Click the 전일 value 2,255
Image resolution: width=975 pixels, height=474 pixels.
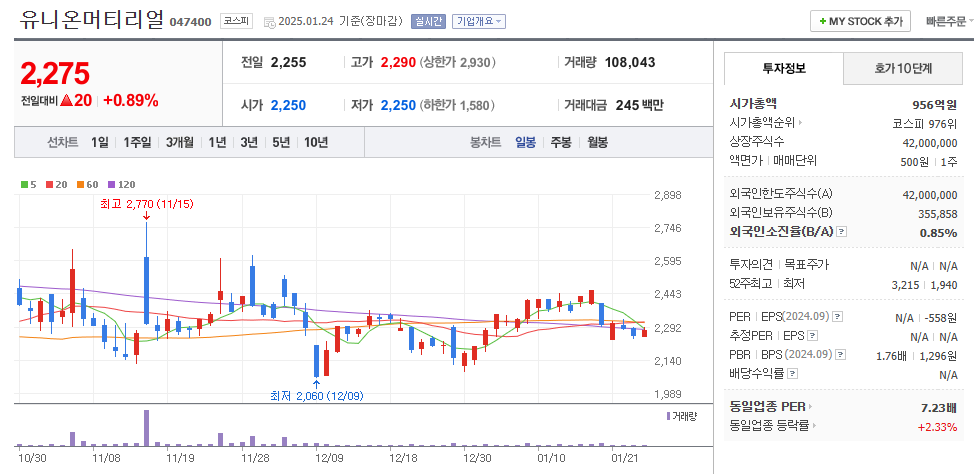tap(289, 63)
